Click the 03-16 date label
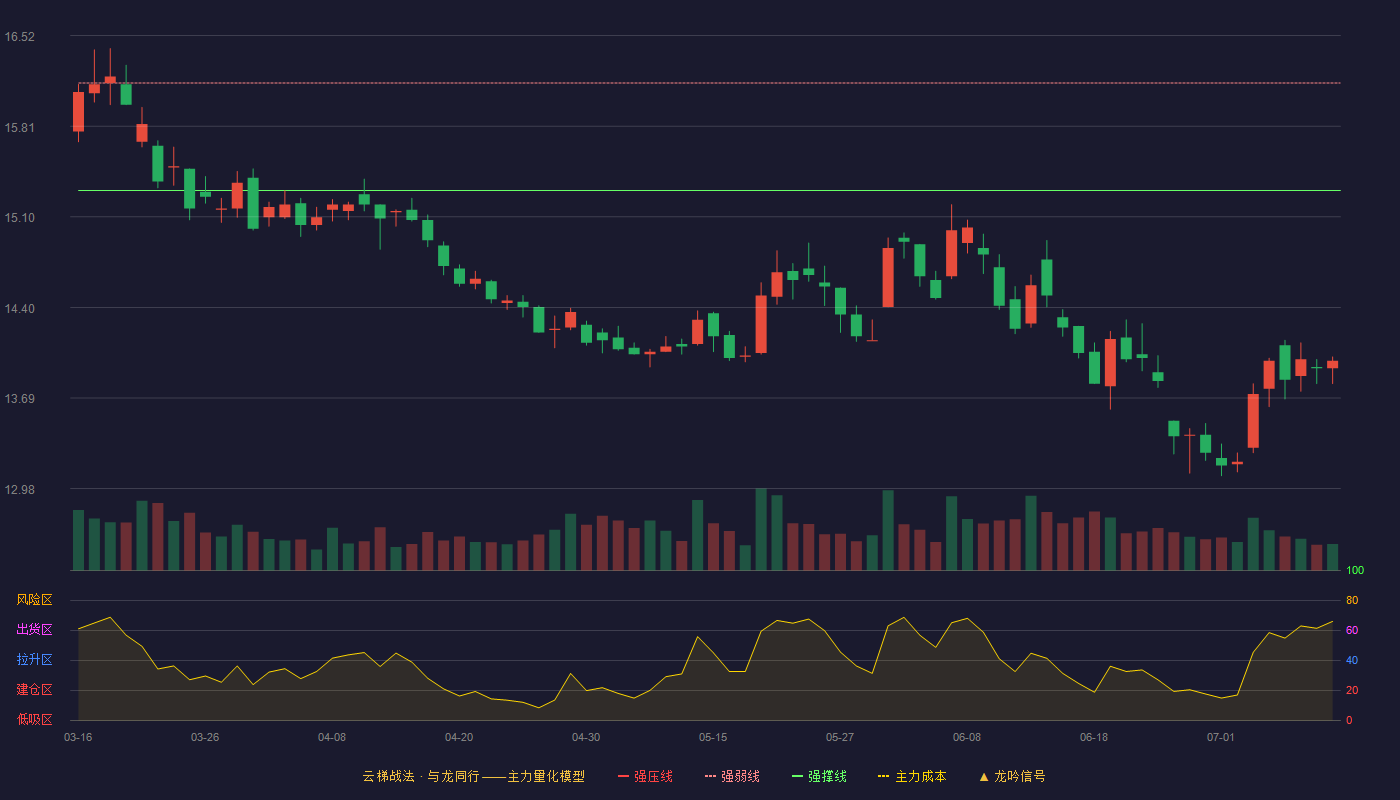Screen dimensions: 1400x800 point(78,737)
